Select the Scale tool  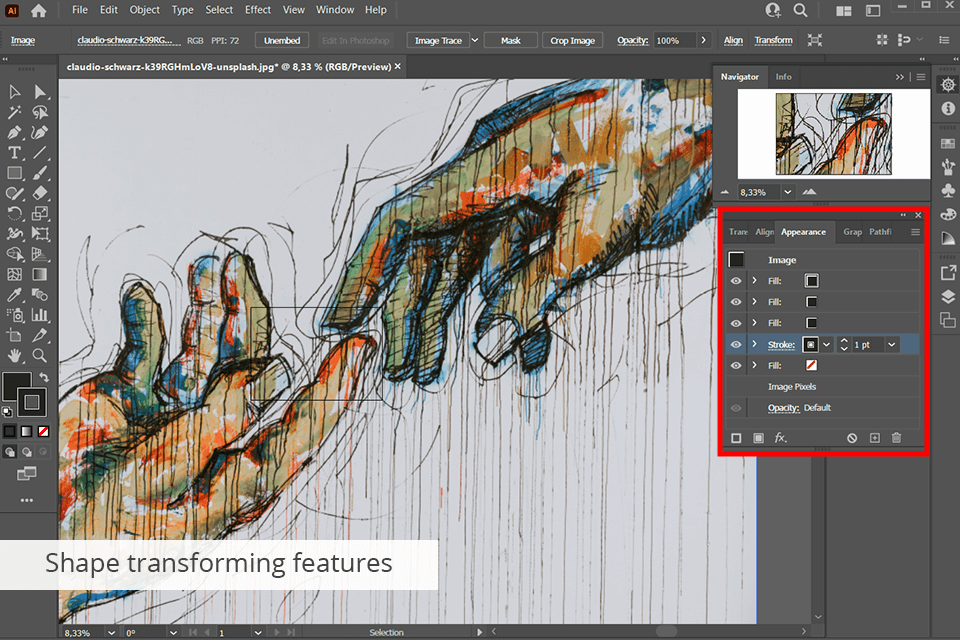point(40,213)
